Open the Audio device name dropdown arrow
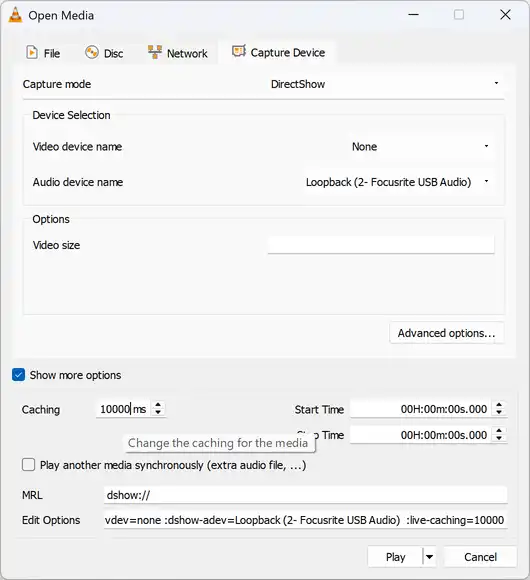 click(x=486, y=181)
